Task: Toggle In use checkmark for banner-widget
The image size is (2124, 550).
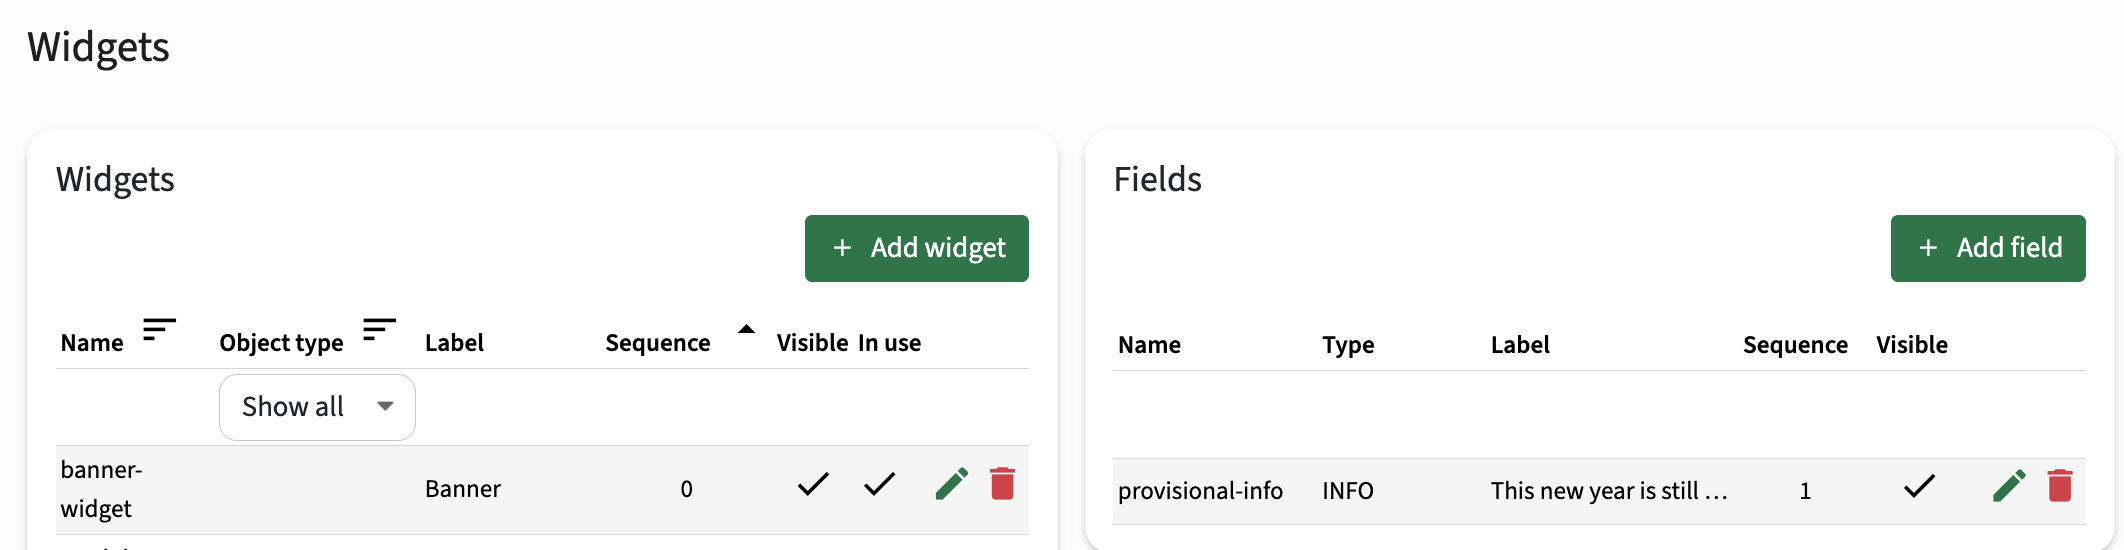Action: click(880, 485)
